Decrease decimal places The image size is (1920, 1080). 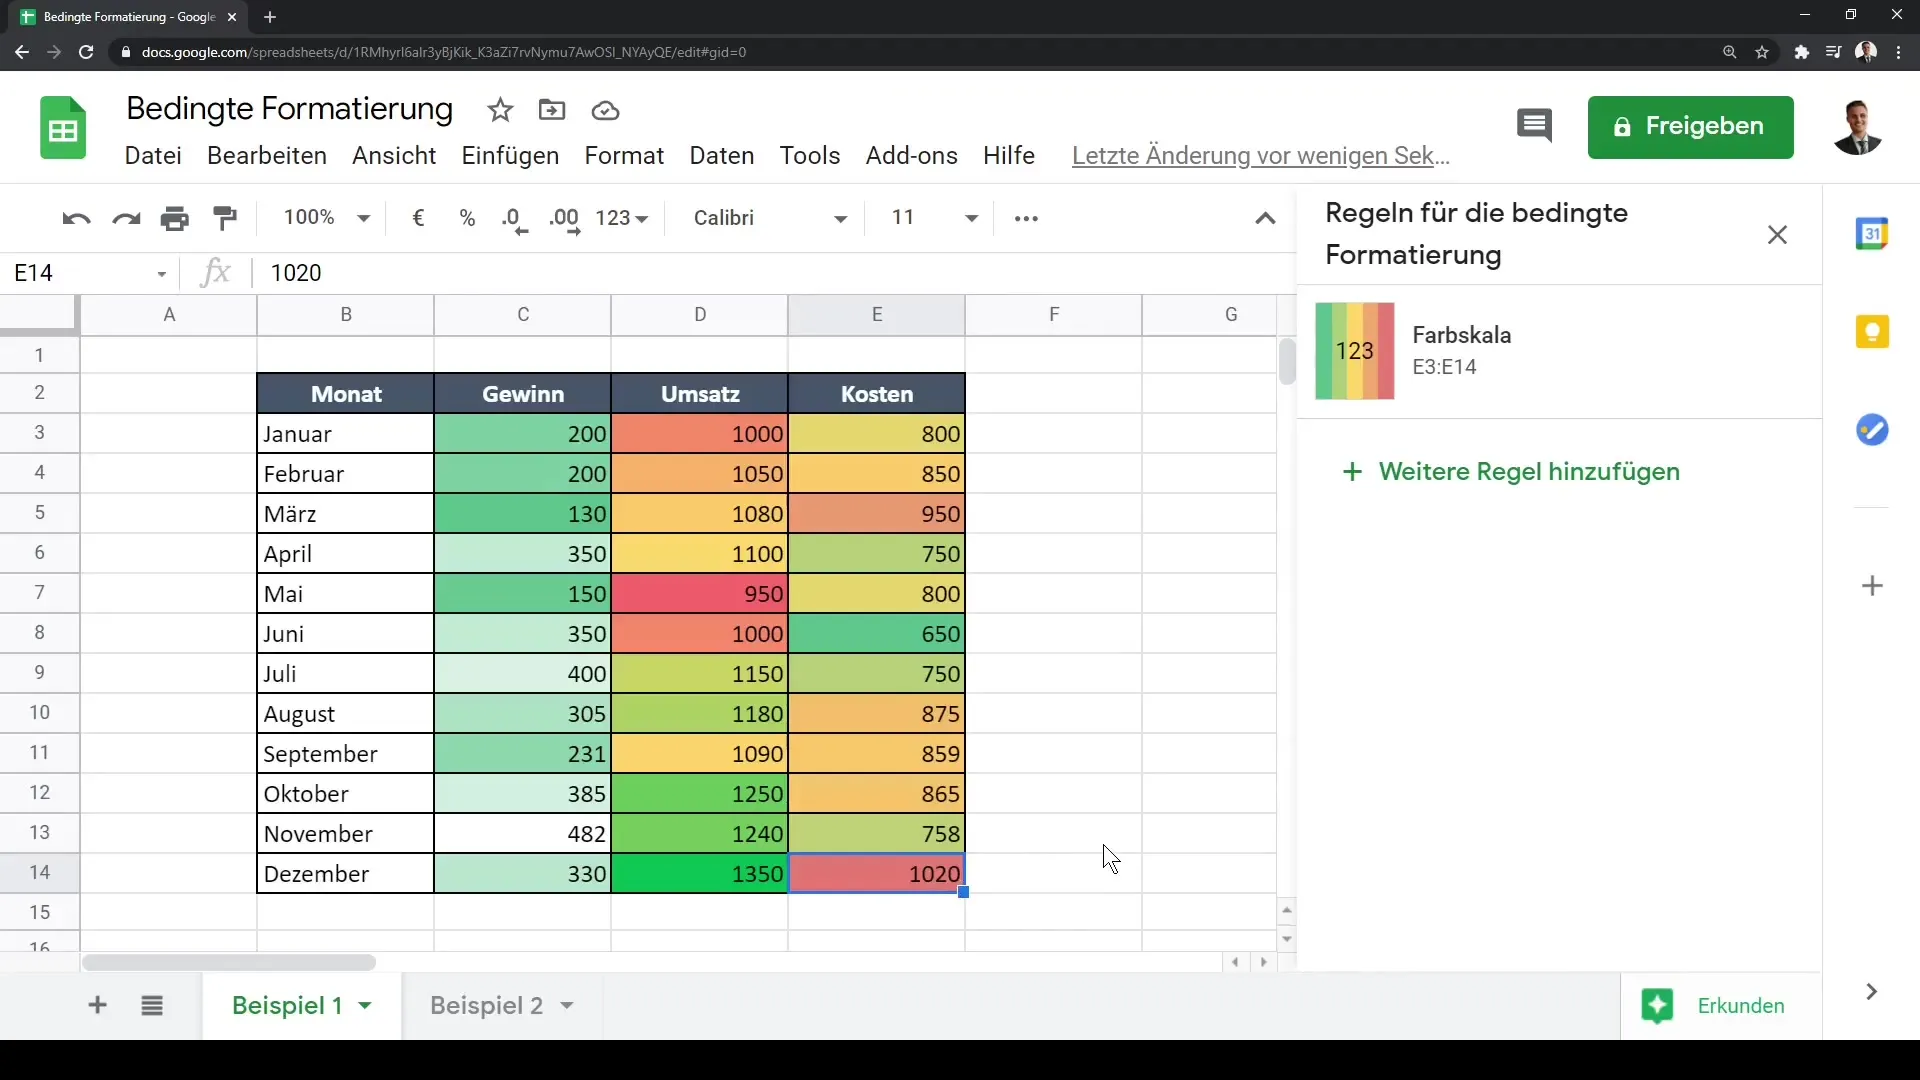pos(514,220)
